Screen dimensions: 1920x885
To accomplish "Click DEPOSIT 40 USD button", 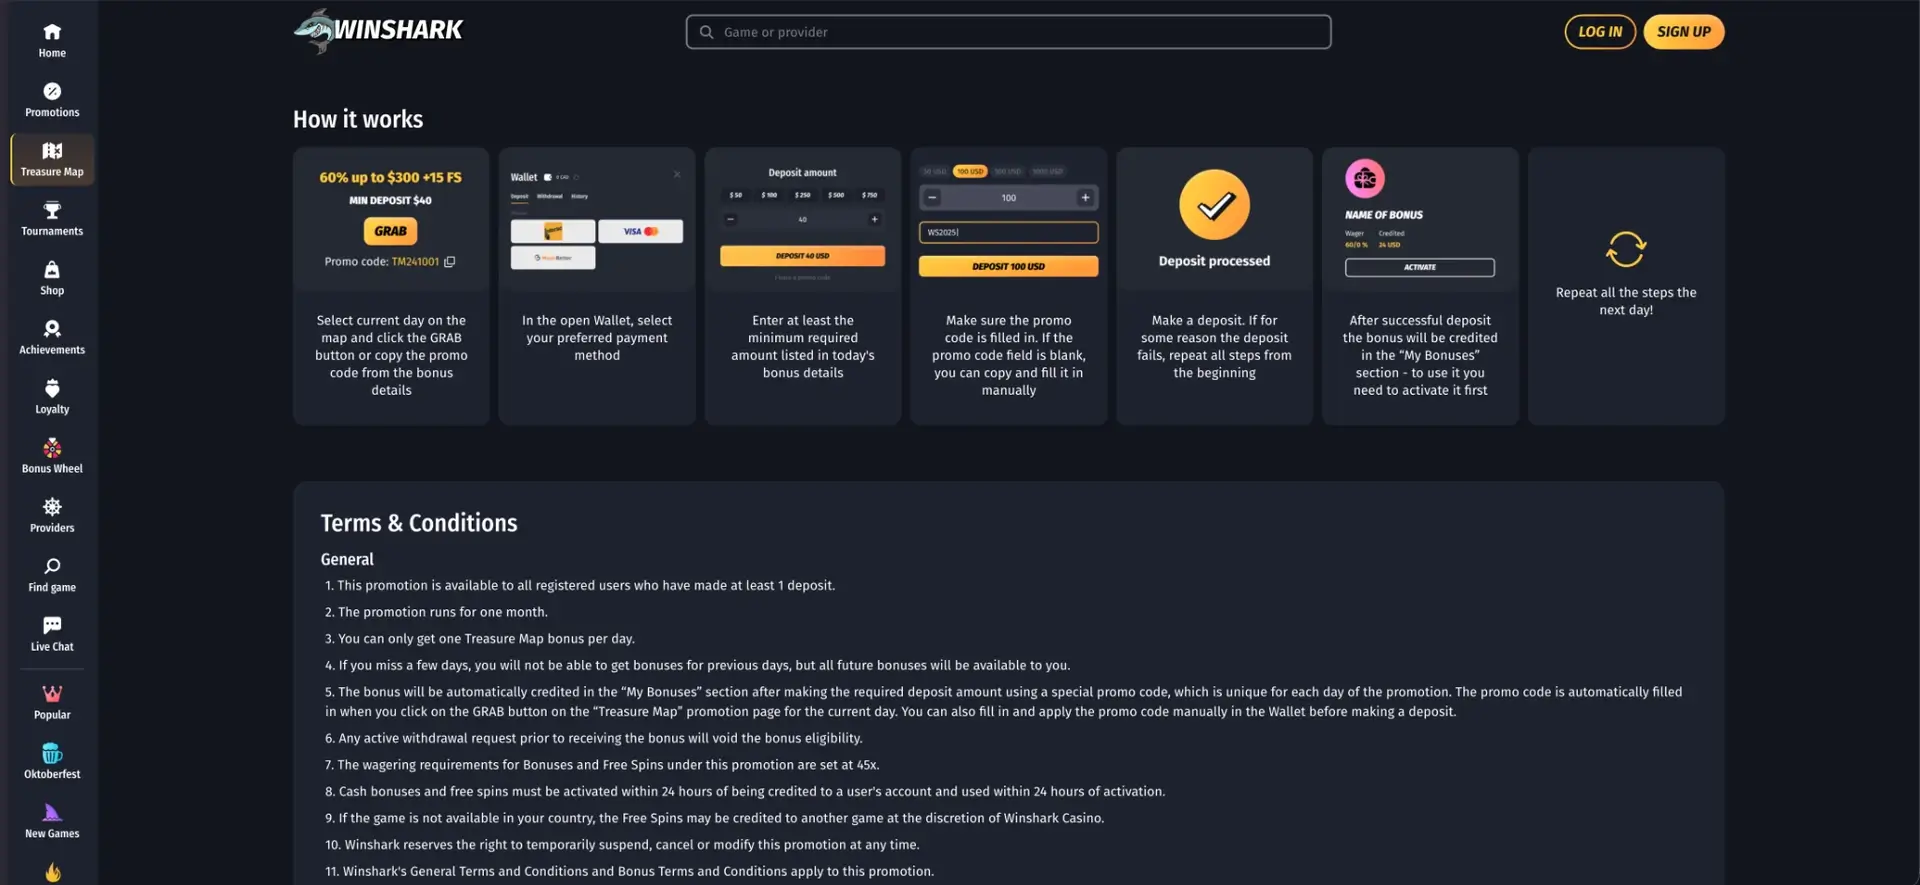I will (x=802, y=256).
